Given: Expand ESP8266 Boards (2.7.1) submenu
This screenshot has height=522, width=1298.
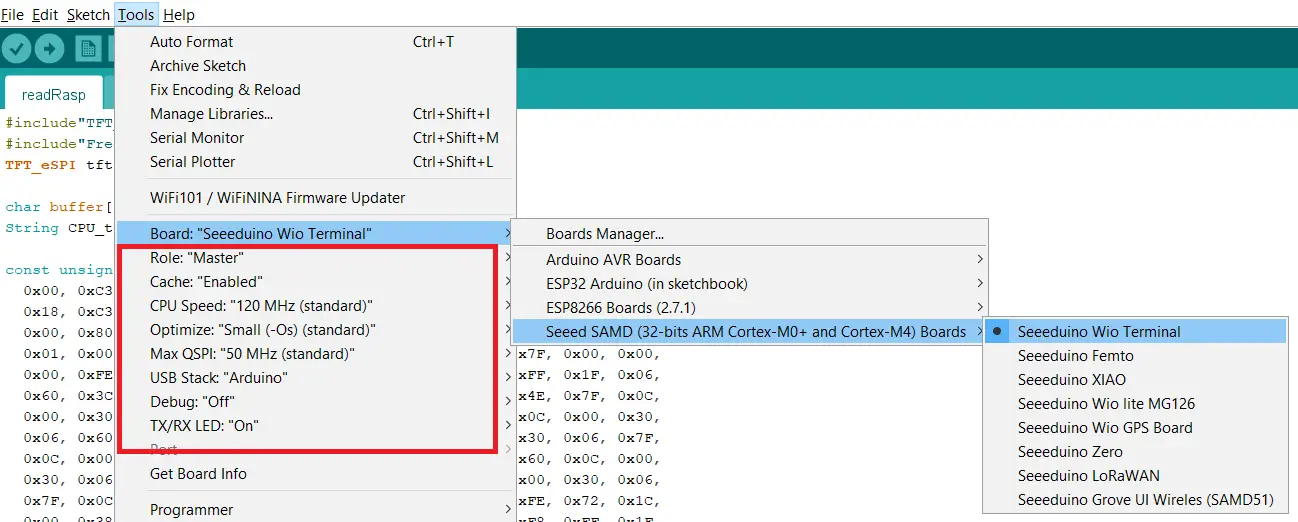Looking at the screenshot, I should tap(750, 308).
